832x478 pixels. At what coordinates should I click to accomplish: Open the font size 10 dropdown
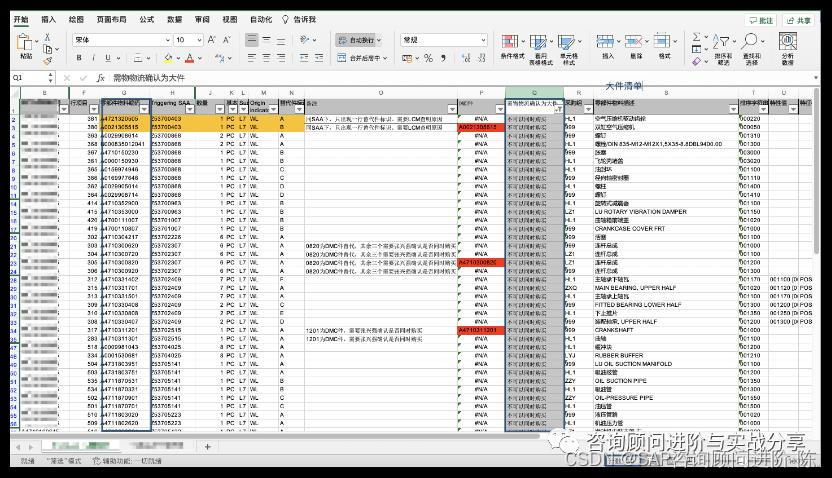[200, 40]
